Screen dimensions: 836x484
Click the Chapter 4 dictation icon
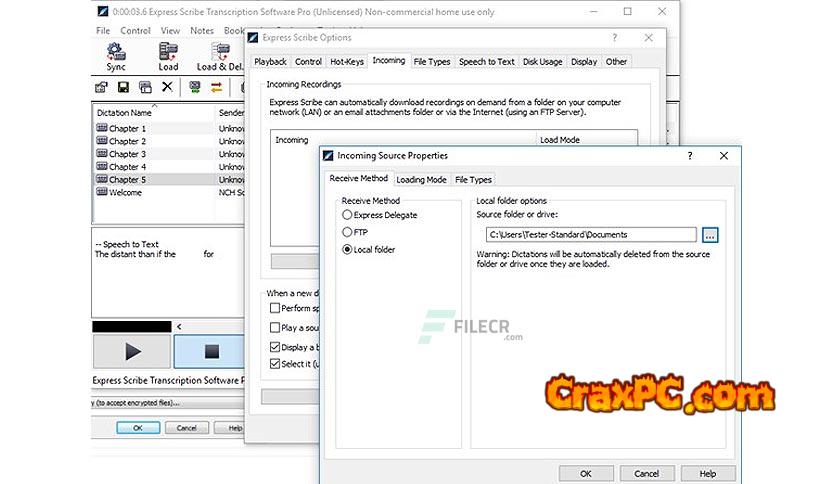click(102, 166)
